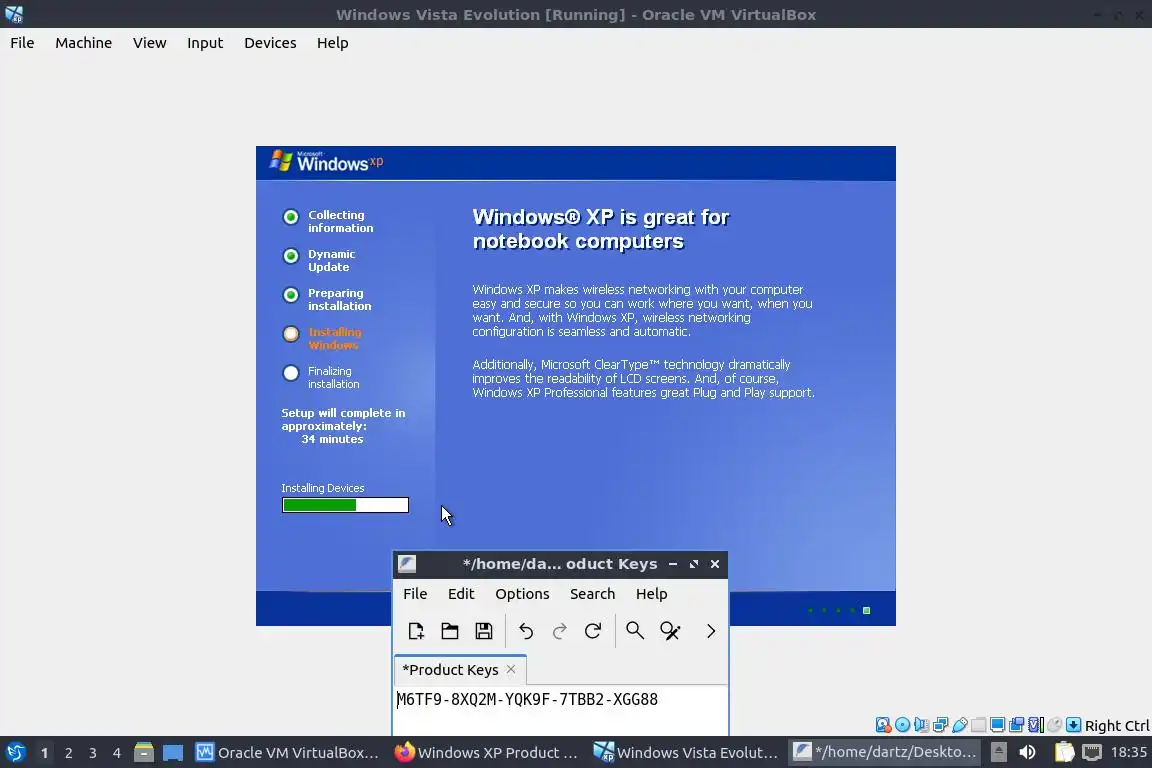Save the Product Keys file via floppy icon
Image resolution: width=1152 pixels, height=768 pixels.
[483, 631]
